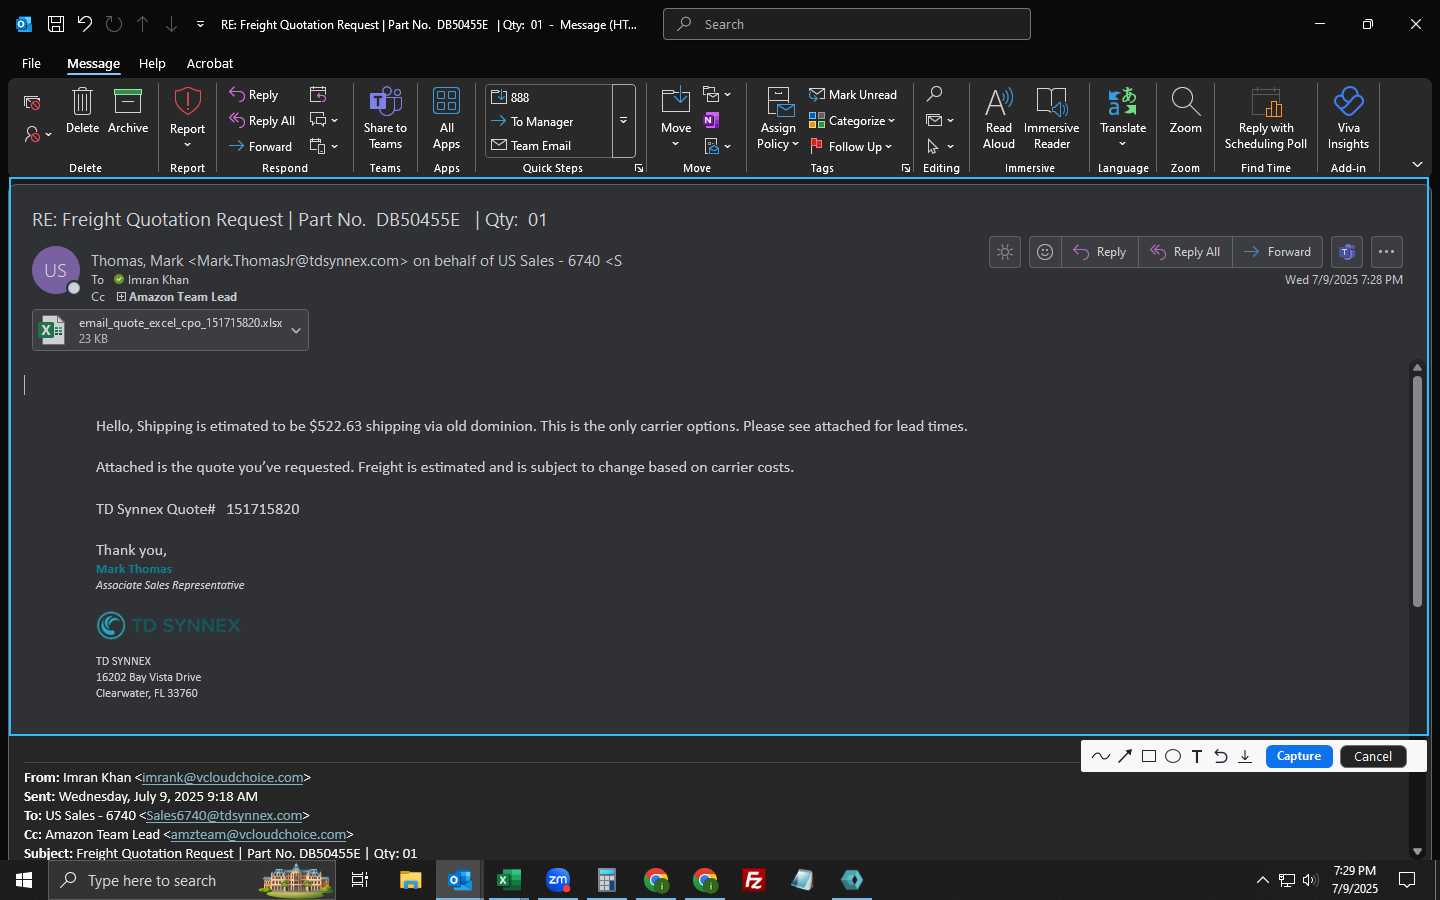Switch to the Message tab

pyautogui.click(x=93, y=63)
